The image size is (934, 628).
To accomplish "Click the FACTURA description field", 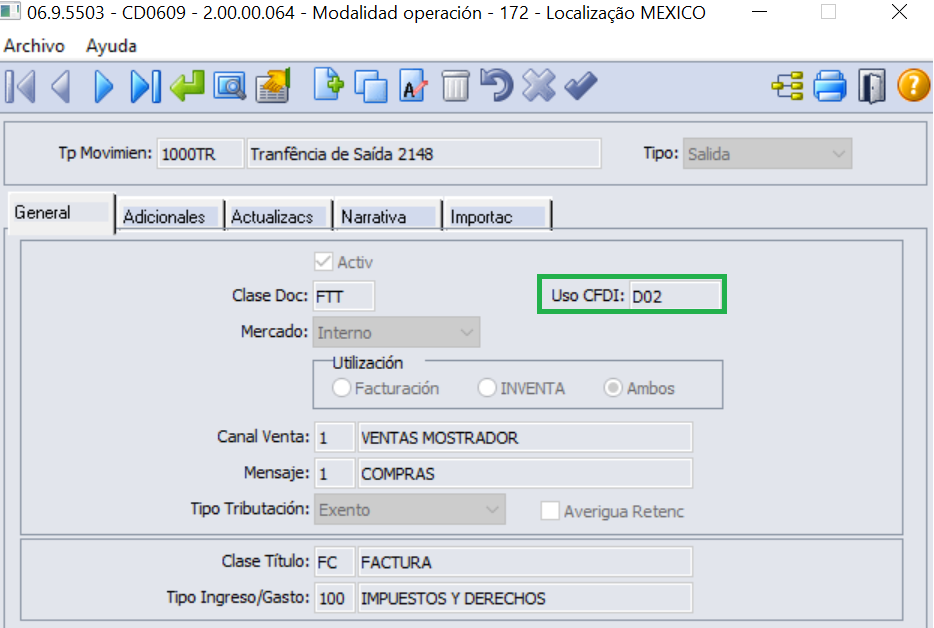I will (525, 562).
